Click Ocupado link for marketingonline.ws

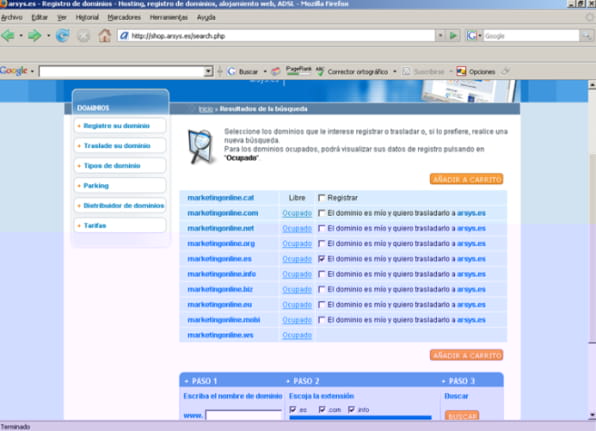[297, 335]
